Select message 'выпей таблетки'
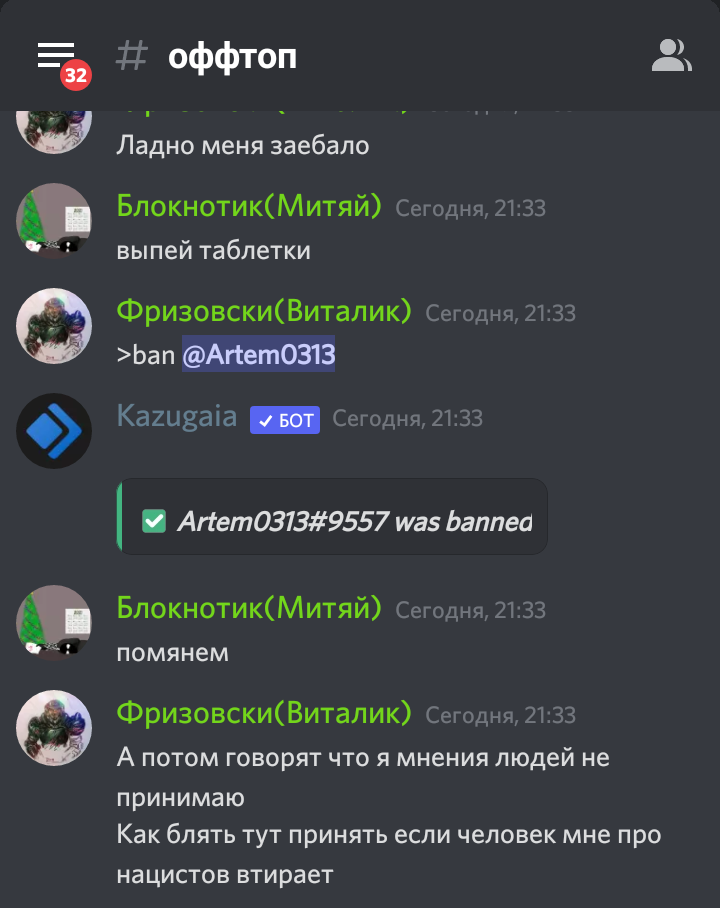 tap(214, 251)
